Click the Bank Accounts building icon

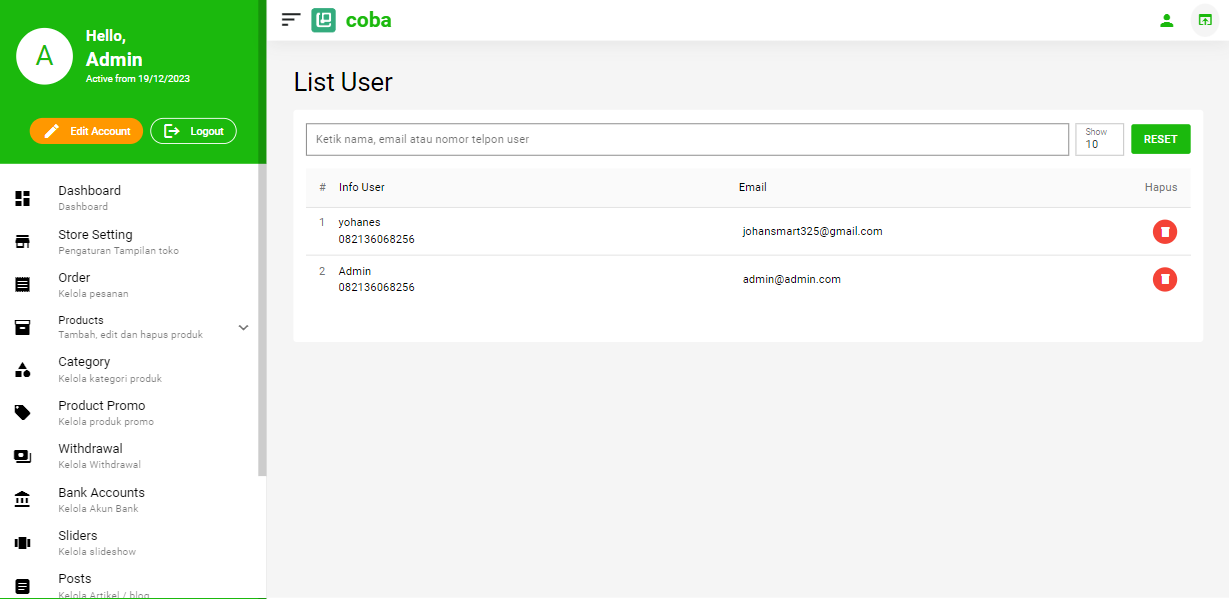click(23, 499)
